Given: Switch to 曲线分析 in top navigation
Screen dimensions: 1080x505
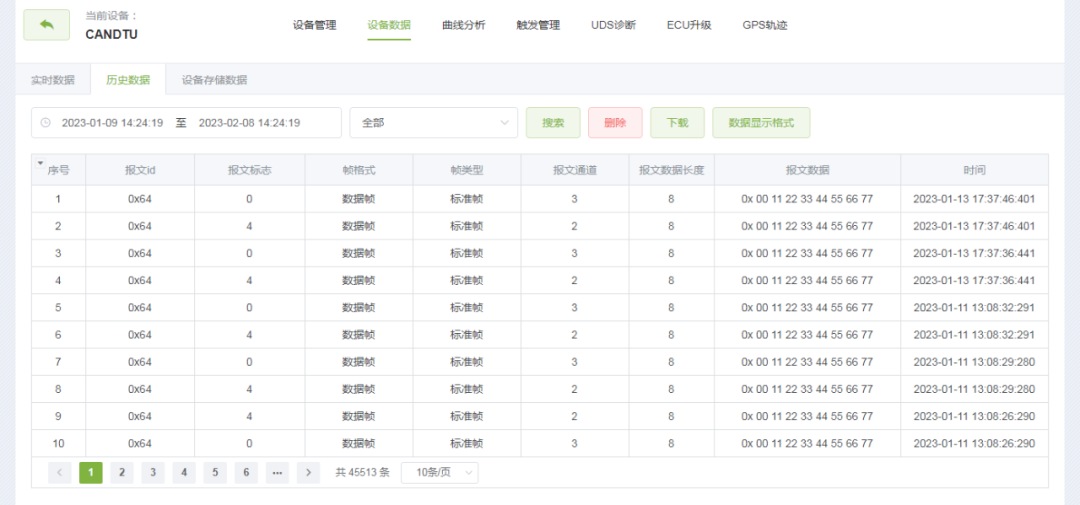Looking at the screenshot, I should [463, 25].
